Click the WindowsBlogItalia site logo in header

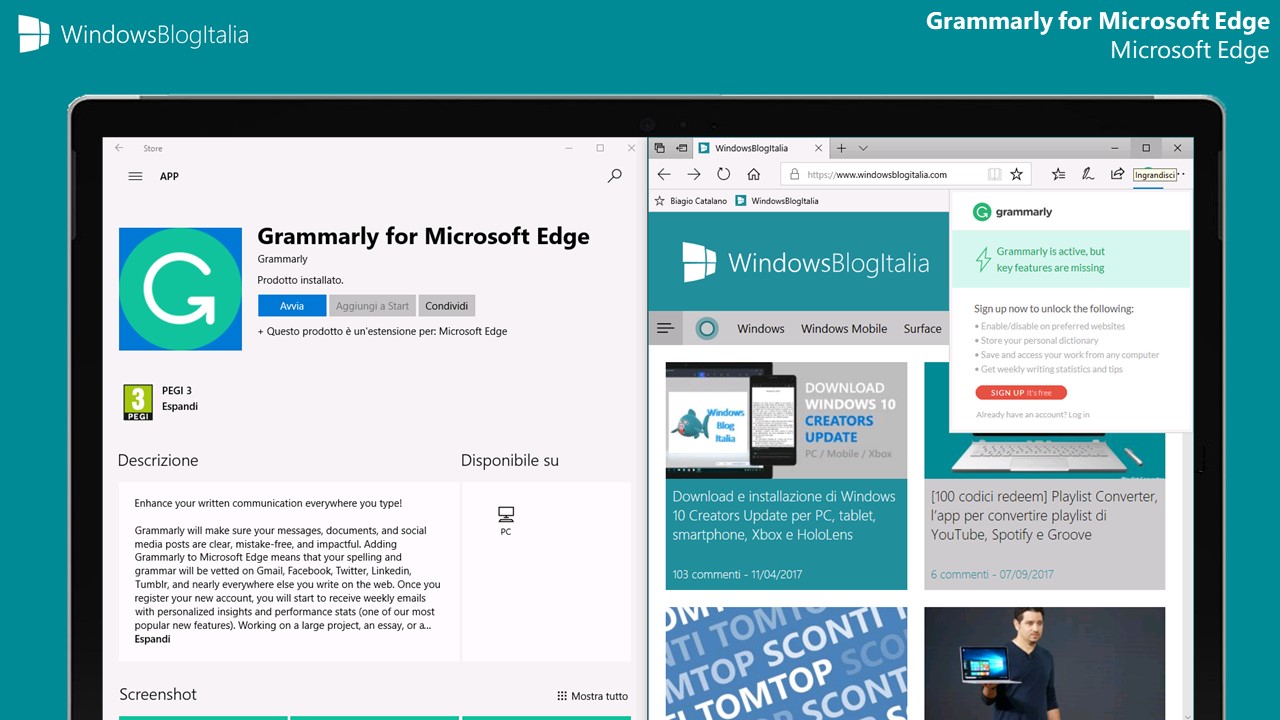806,262
